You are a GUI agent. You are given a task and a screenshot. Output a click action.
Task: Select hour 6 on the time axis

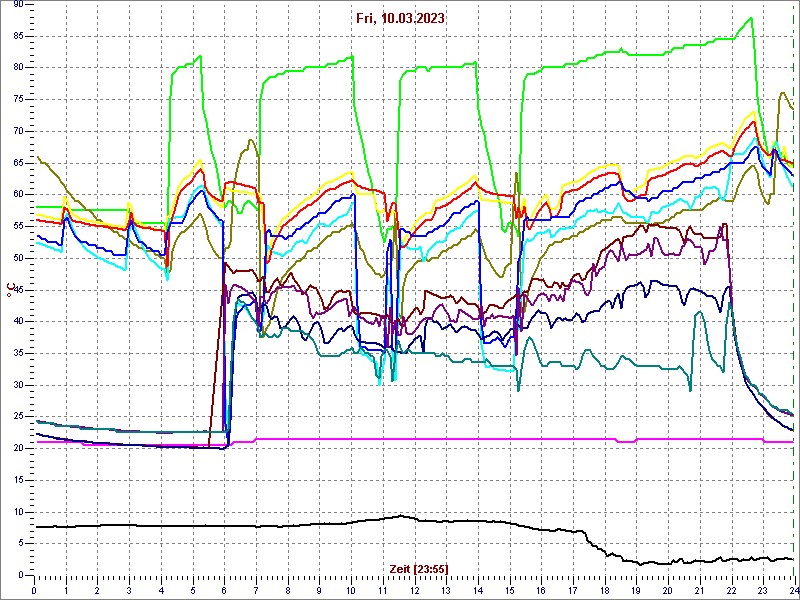225,590
